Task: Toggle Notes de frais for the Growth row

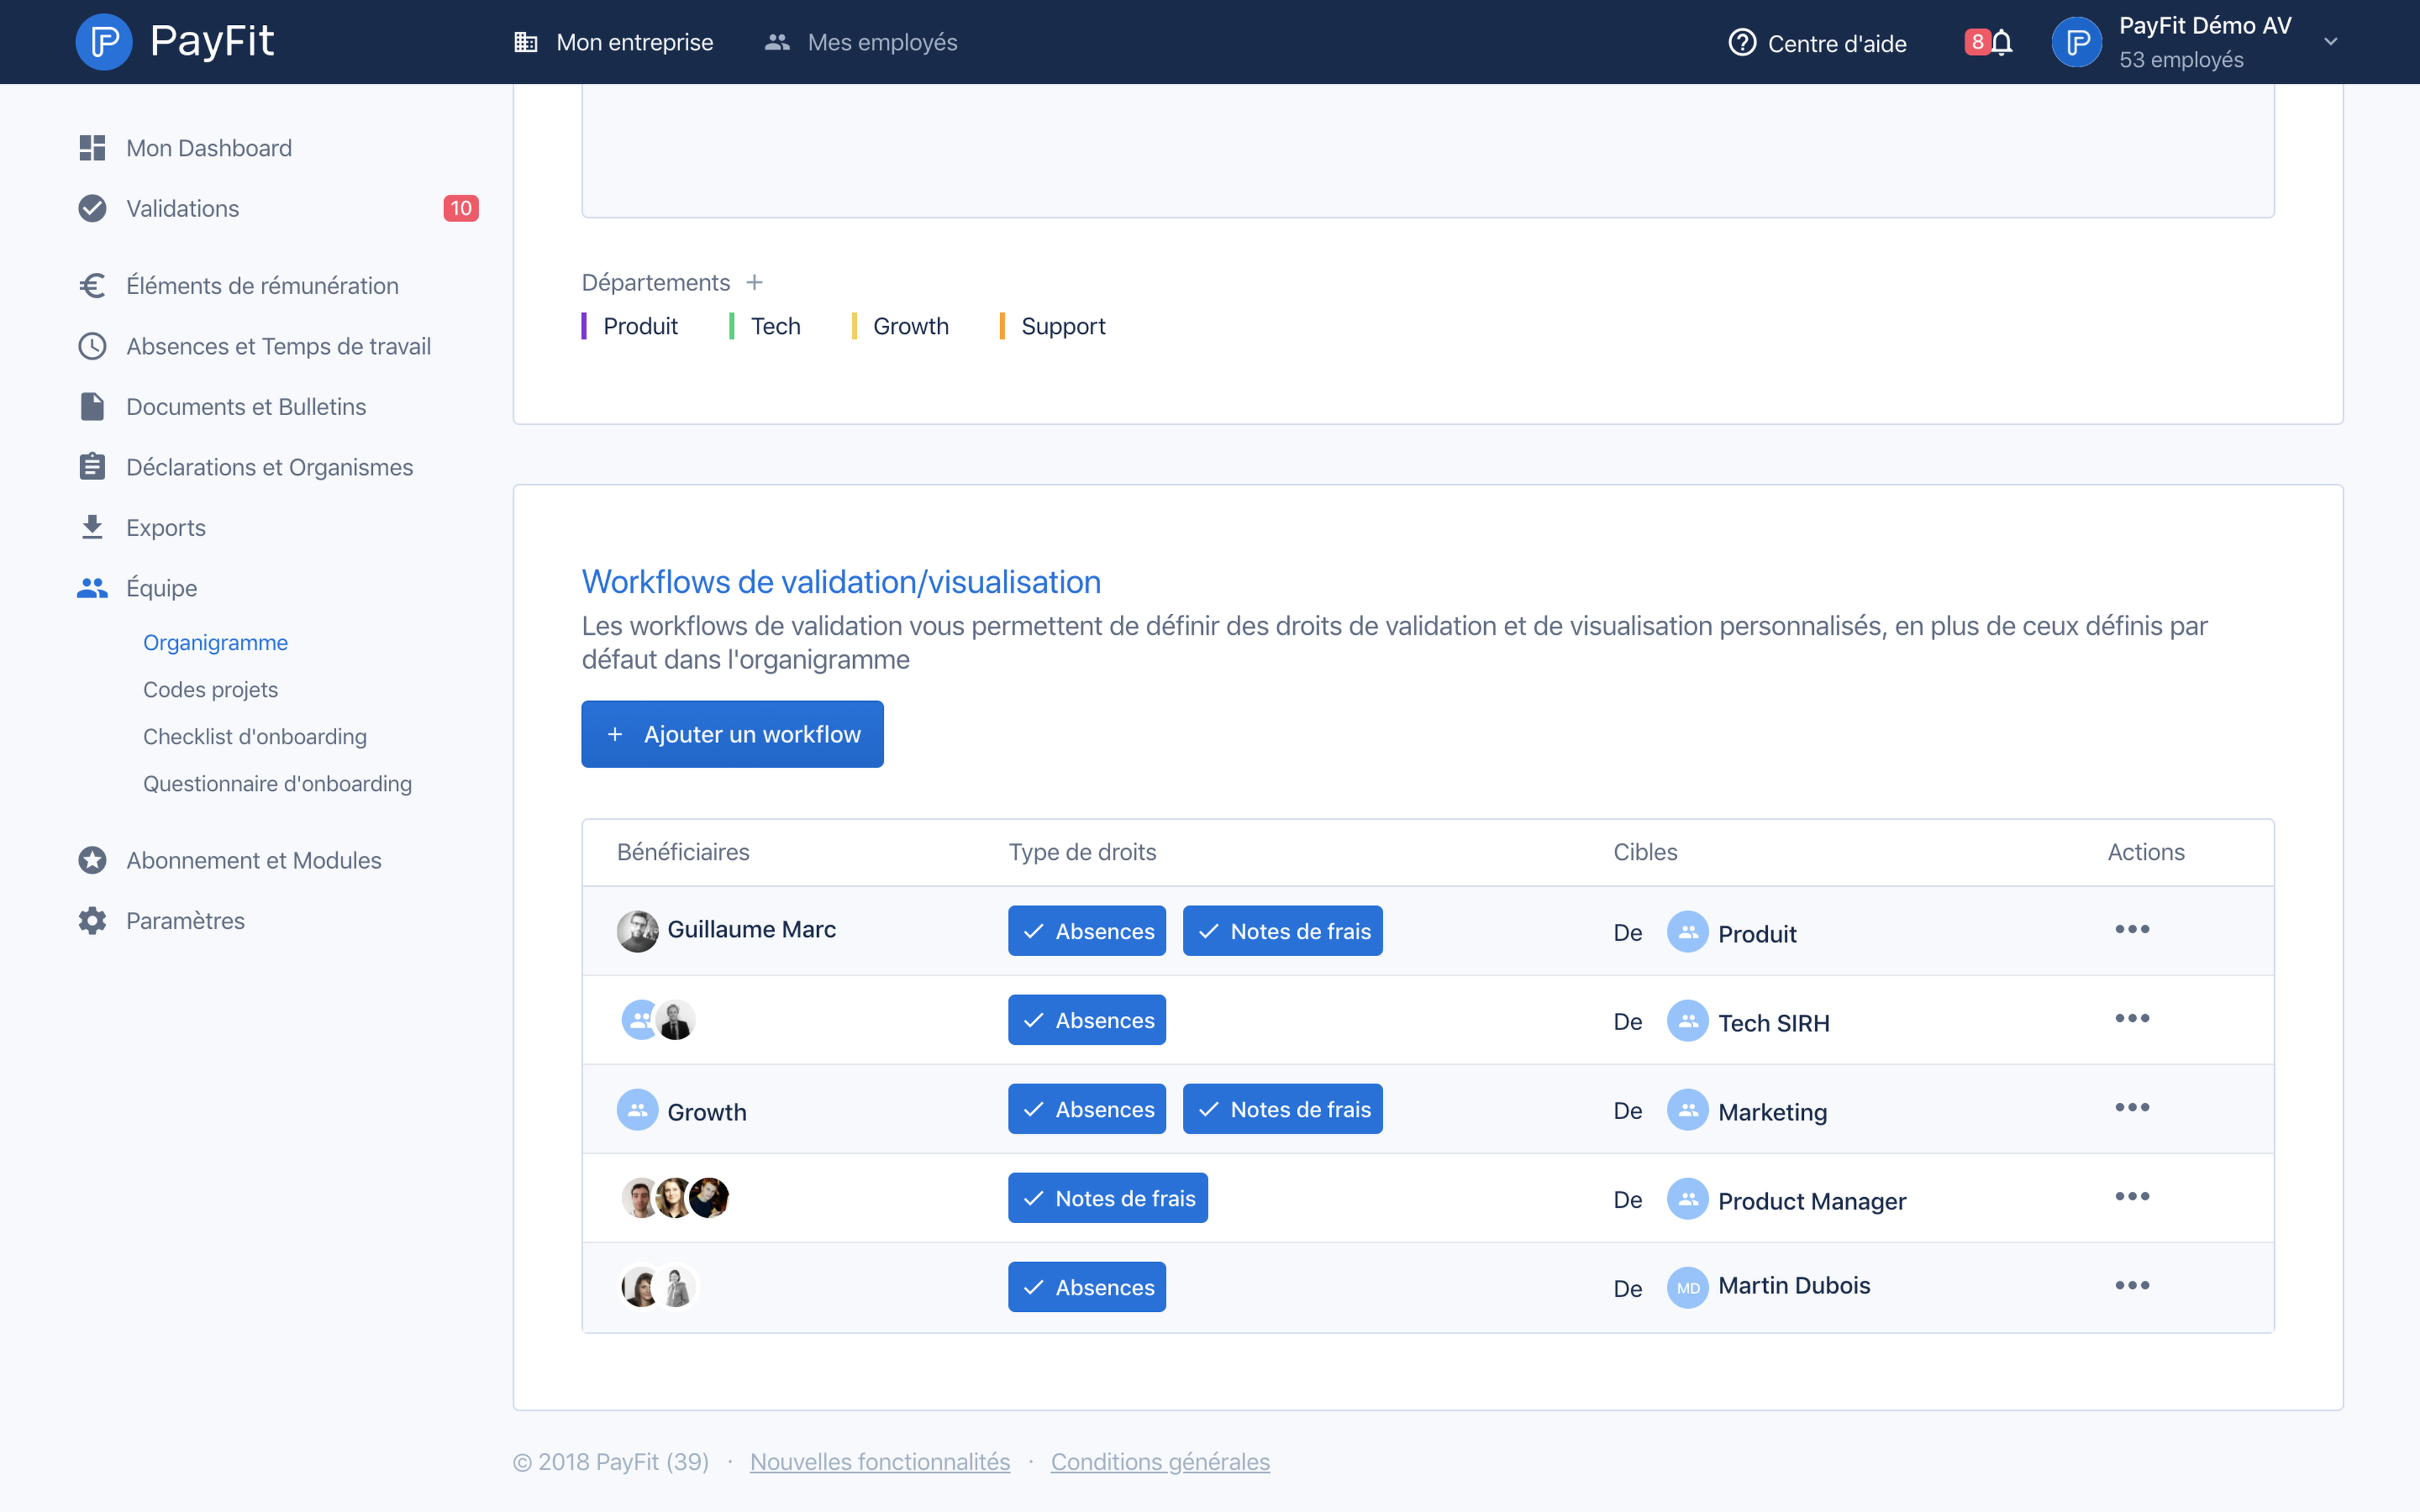Action: [x=1283, y=1108]
